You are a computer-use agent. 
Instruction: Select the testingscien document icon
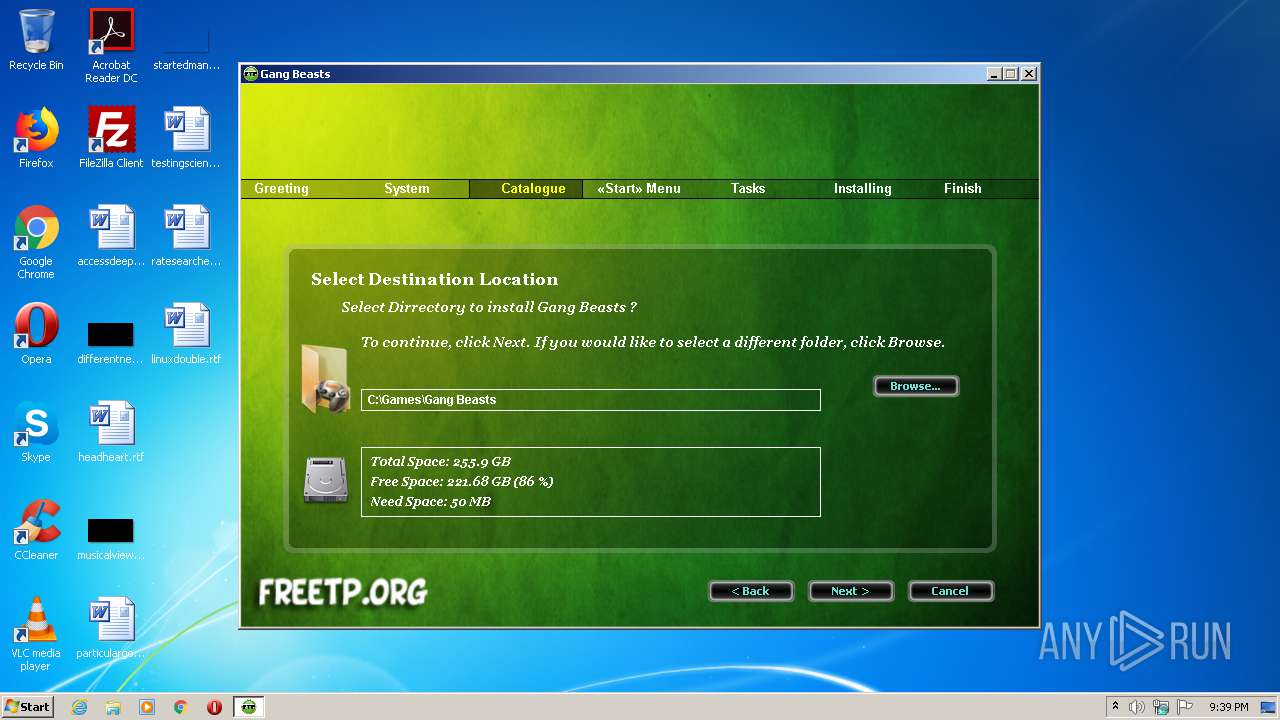point(186,138)
